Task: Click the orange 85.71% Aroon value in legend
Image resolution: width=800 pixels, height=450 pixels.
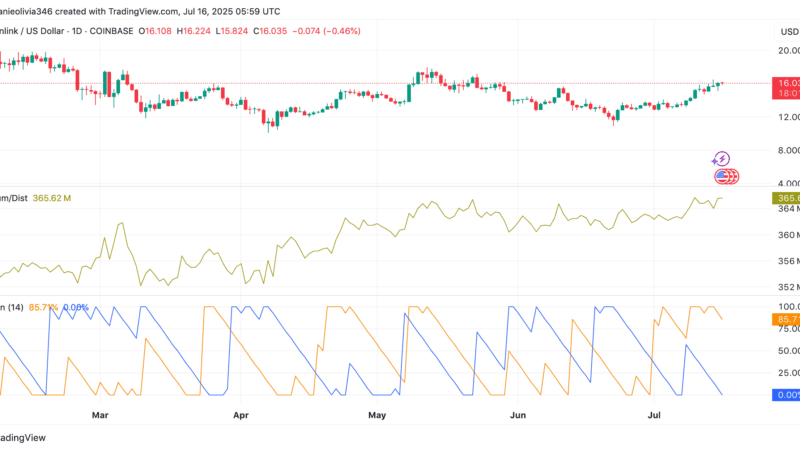Action: [43, 307]
